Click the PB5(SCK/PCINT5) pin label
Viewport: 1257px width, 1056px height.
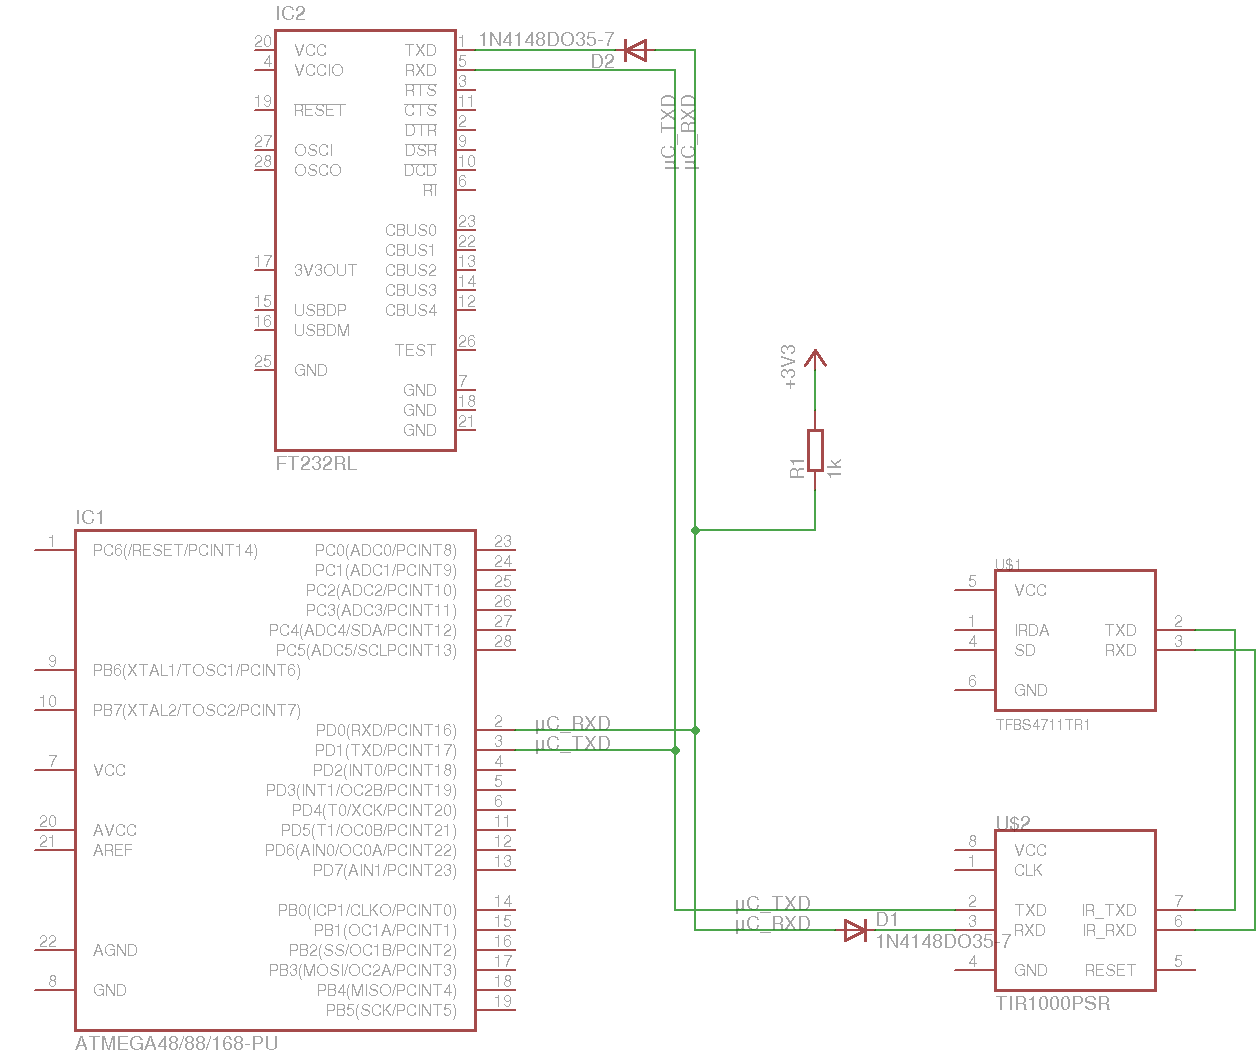pos(391,1010)
